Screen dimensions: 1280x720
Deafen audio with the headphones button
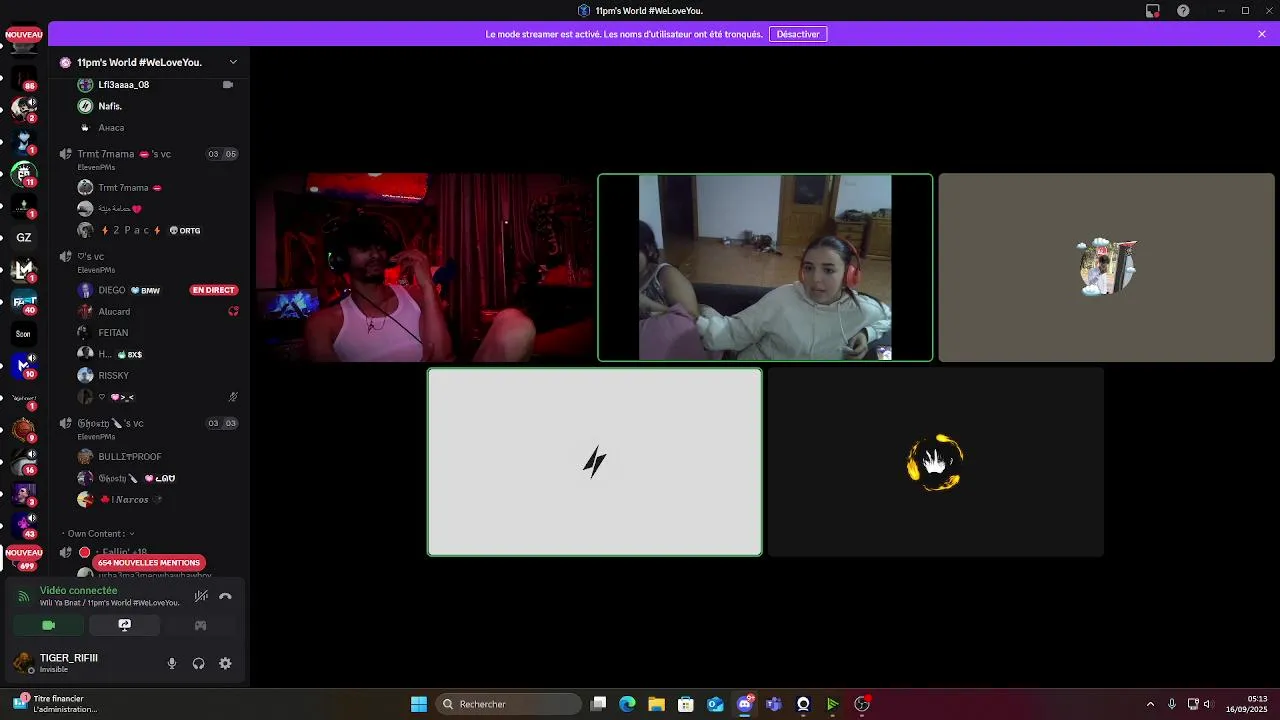click(x=198, y=663)
